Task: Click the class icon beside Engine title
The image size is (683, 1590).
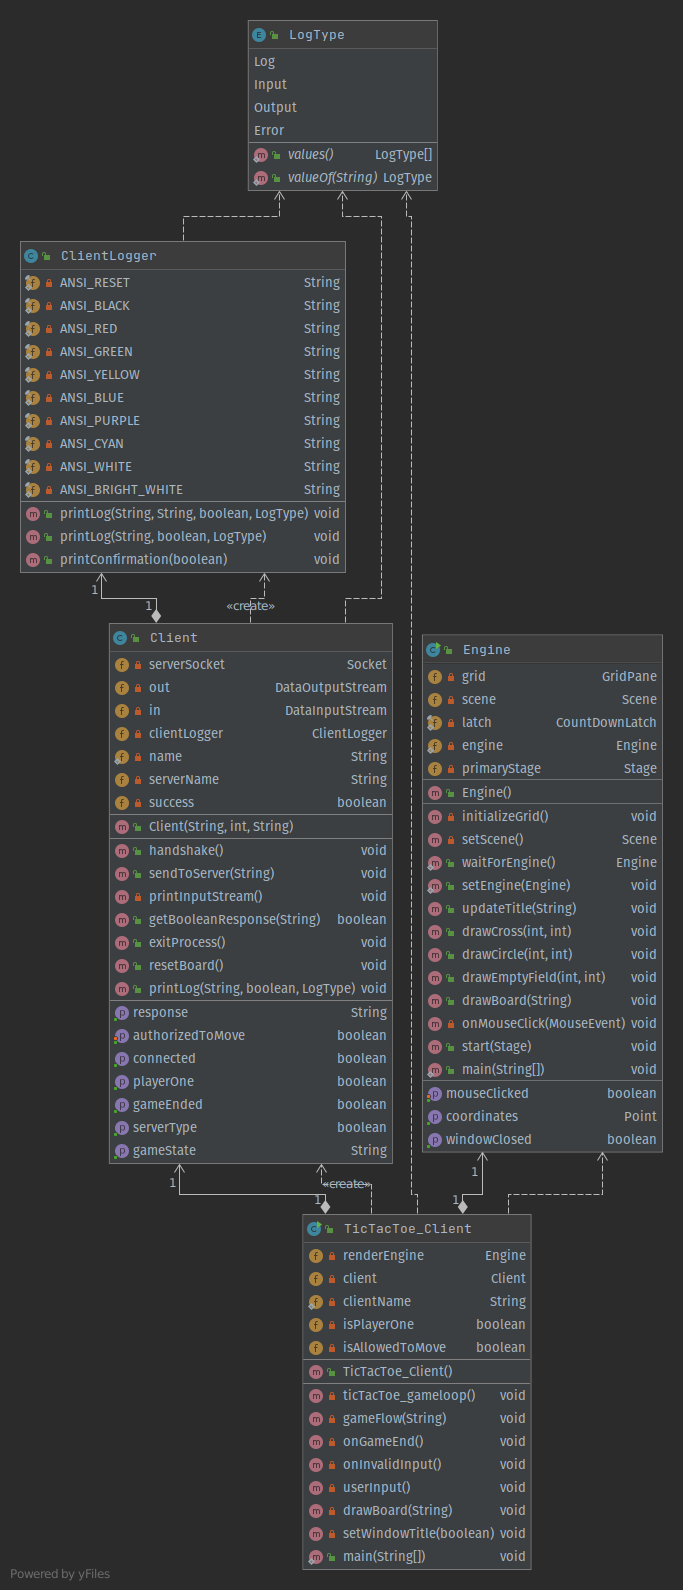Action: (x=433, y=650)
